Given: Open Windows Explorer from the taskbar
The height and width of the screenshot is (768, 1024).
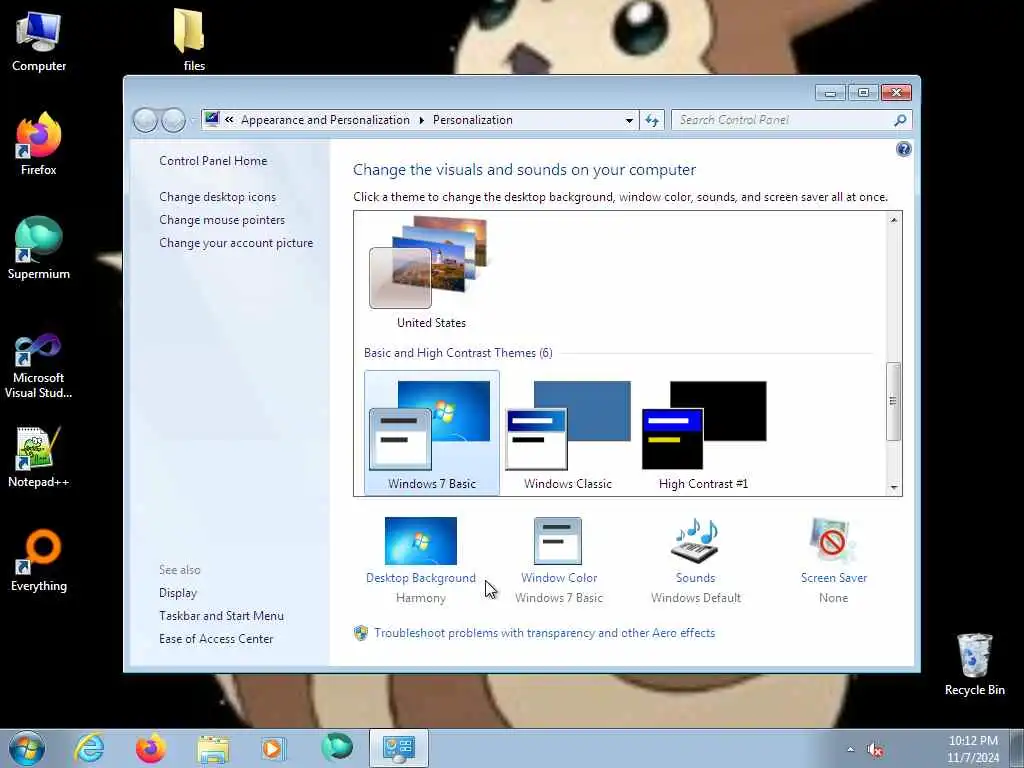Looking at the screenshot, I should [213, 749].
